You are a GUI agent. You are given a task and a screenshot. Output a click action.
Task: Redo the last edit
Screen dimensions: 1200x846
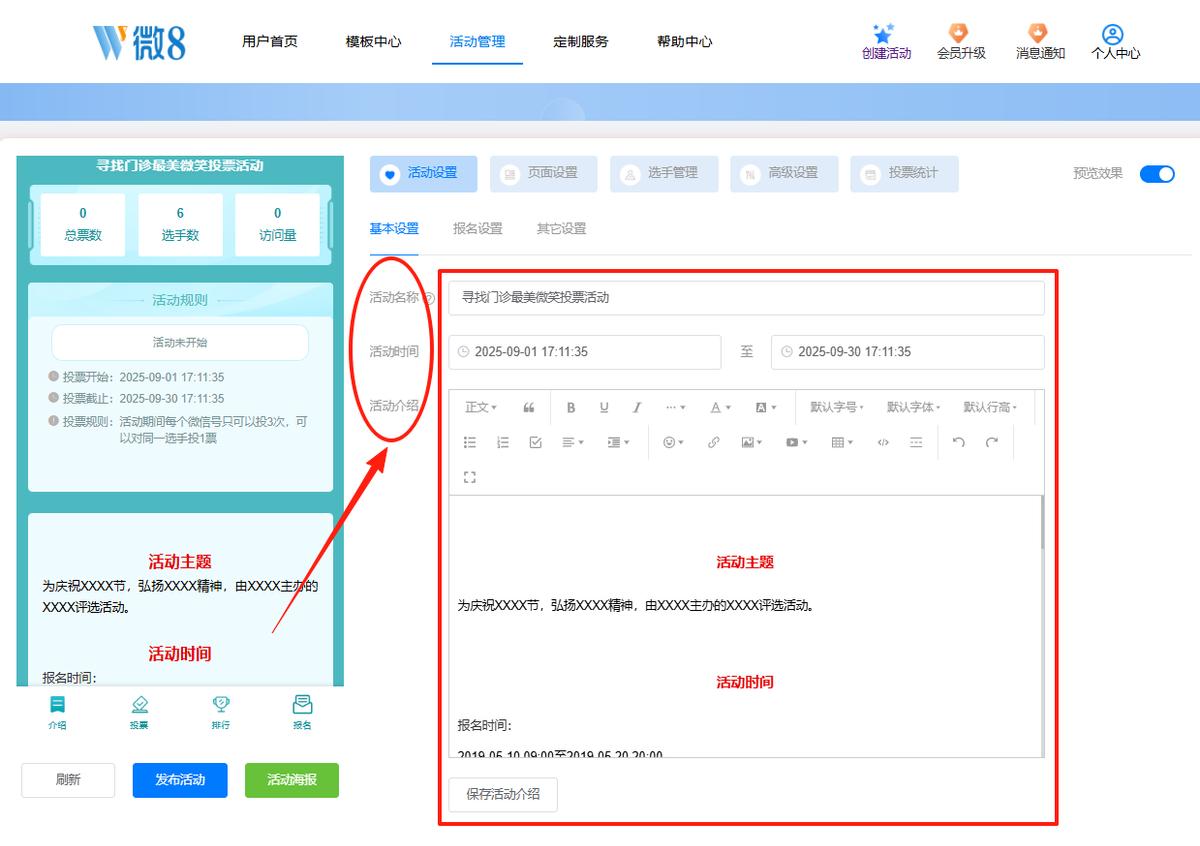[x=992, y=443]
